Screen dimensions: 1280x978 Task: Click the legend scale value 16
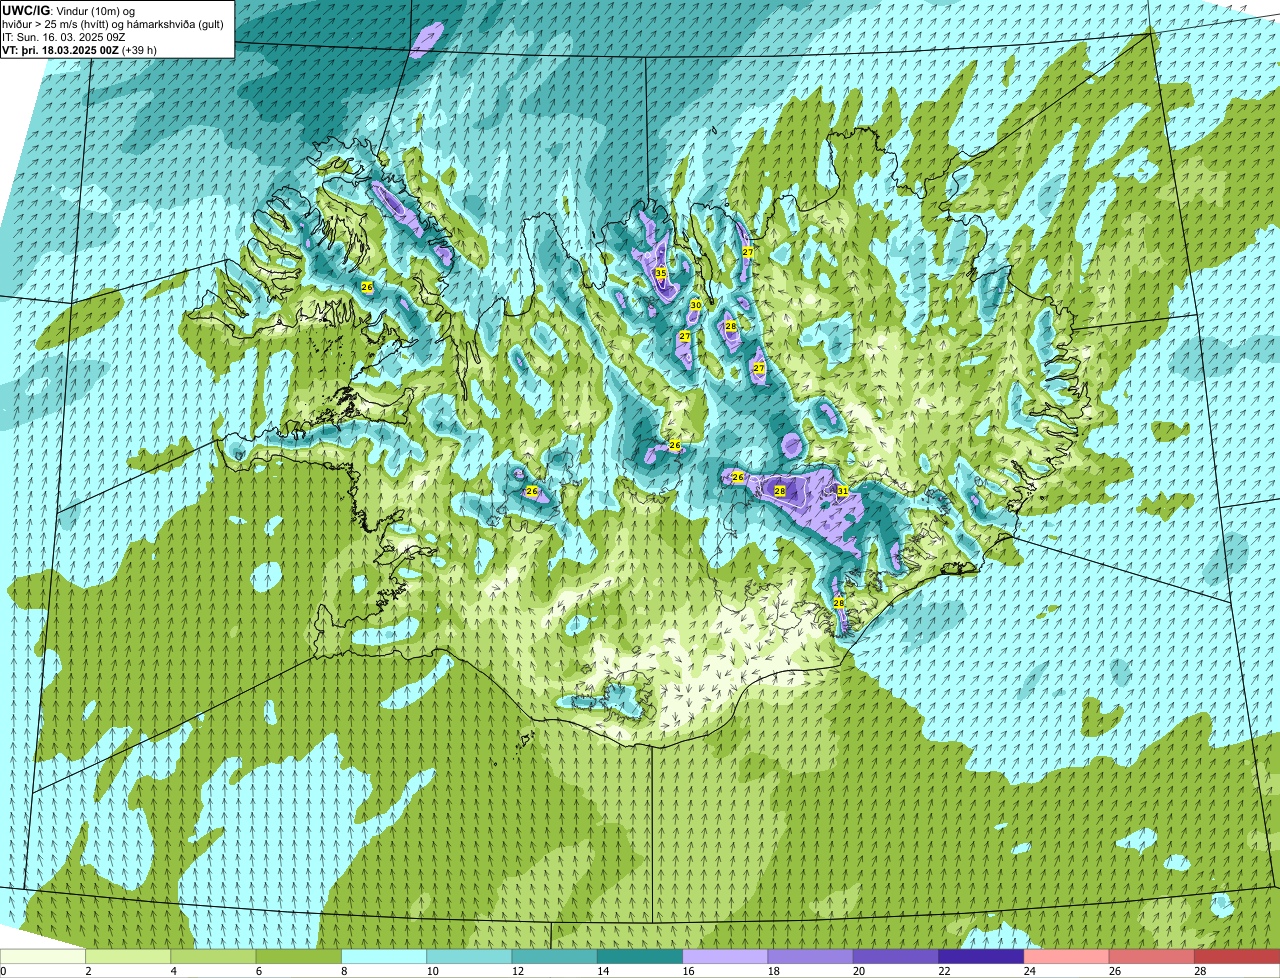[x=687, y=971]
